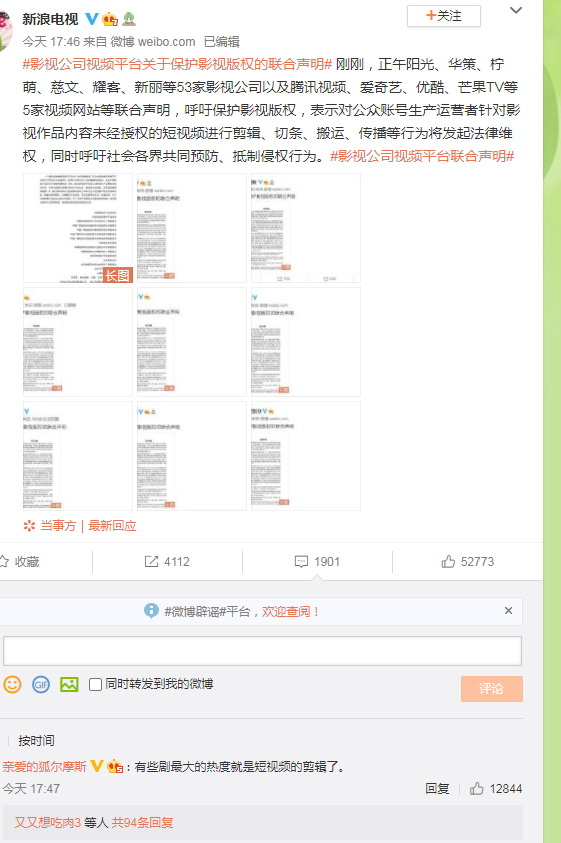Click the 收藏 favorite star button

pos(20,562)
